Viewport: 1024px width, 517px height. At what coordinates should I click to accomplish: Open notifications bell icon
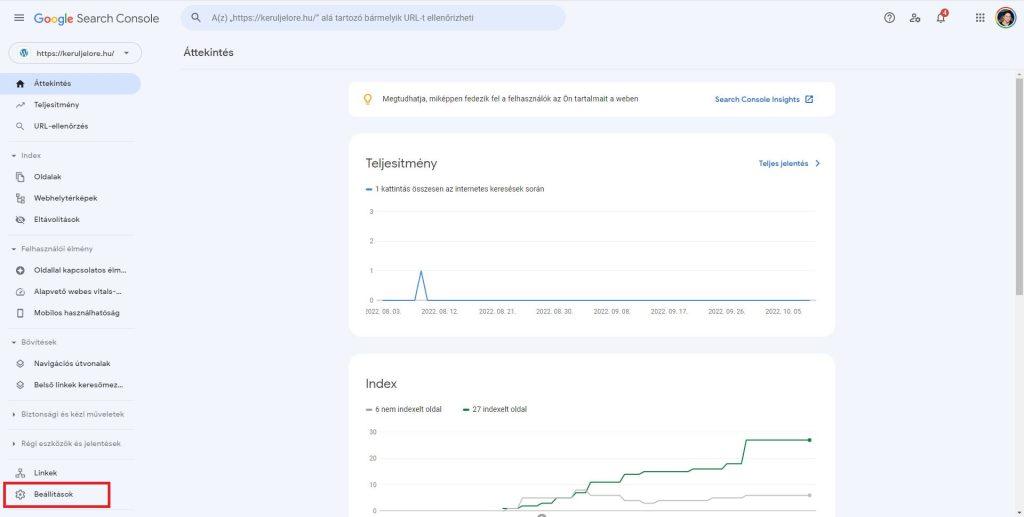941,18
